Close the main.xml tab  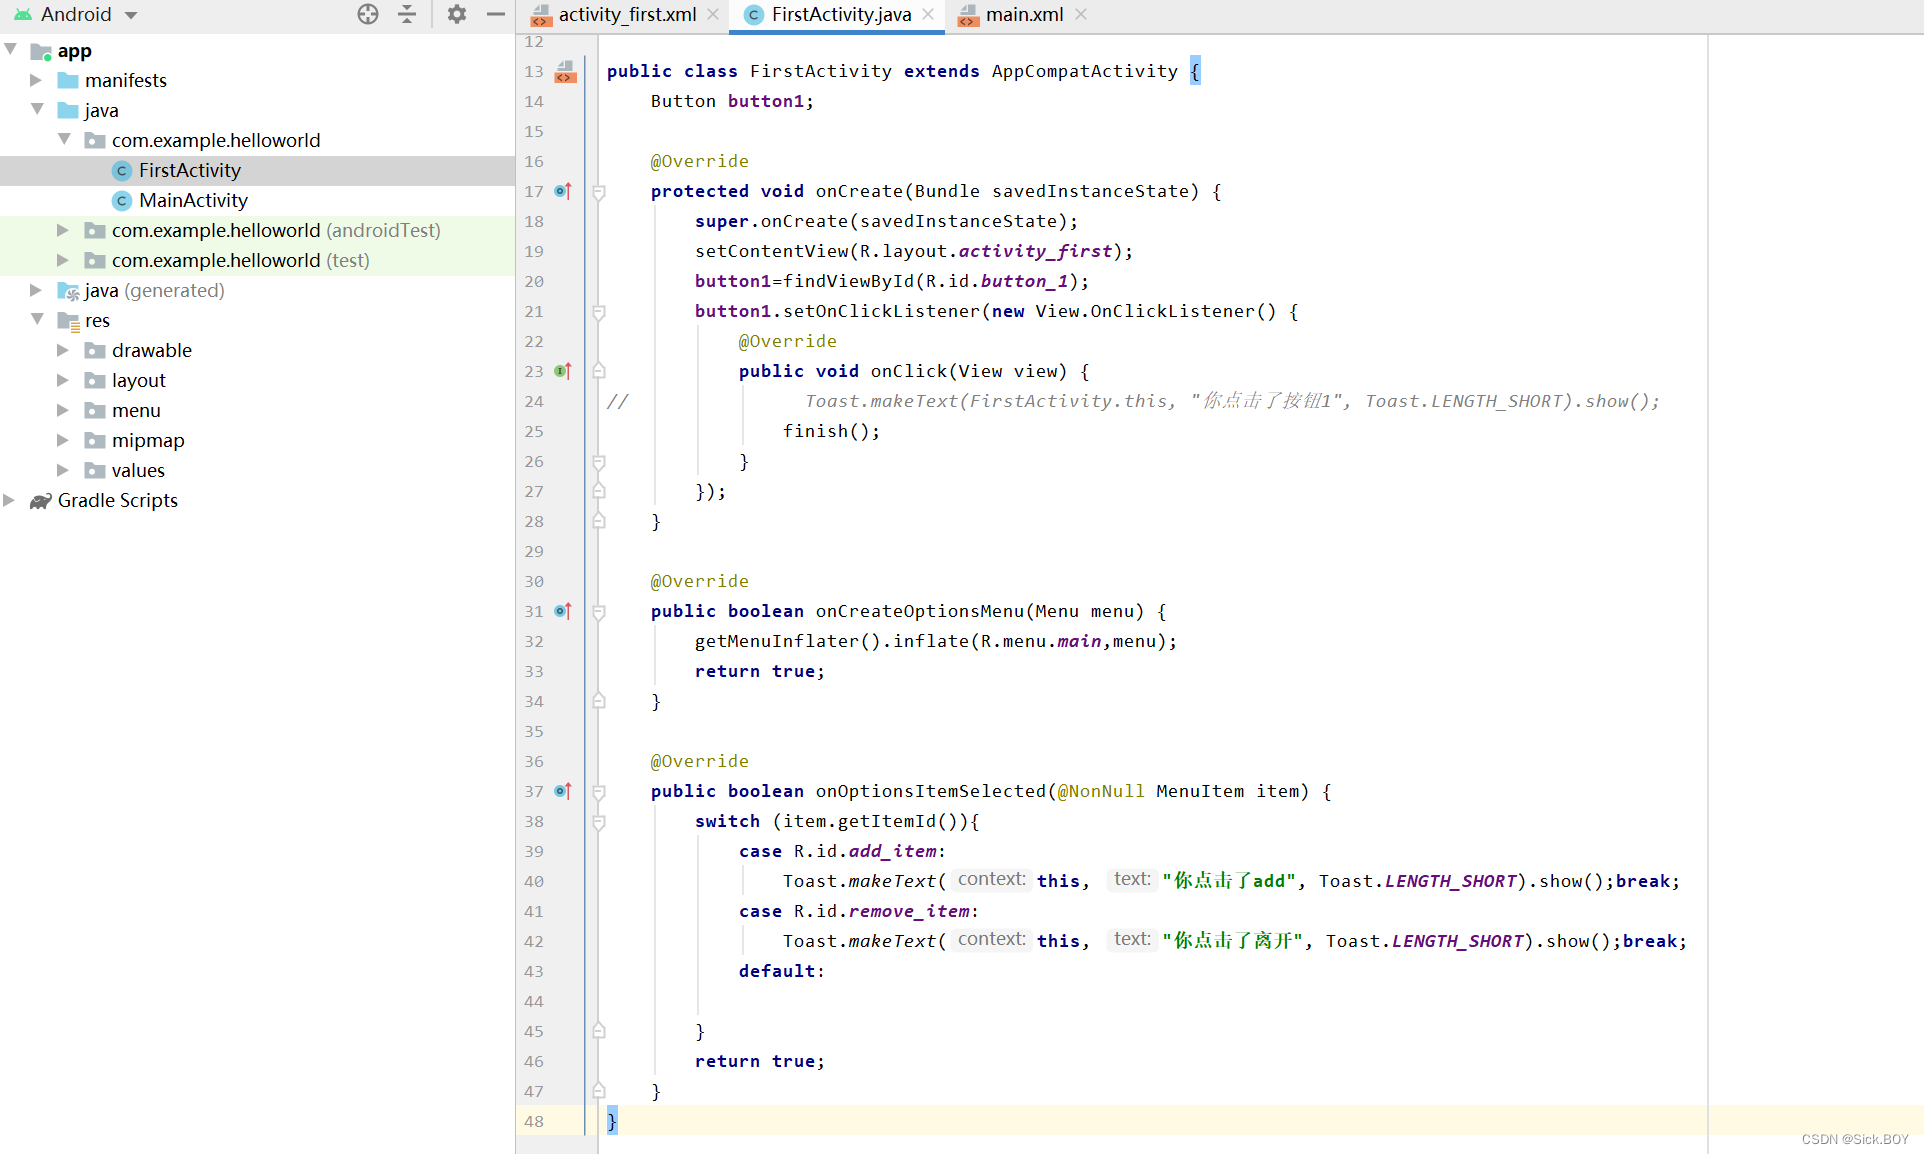pos(1081,14)
